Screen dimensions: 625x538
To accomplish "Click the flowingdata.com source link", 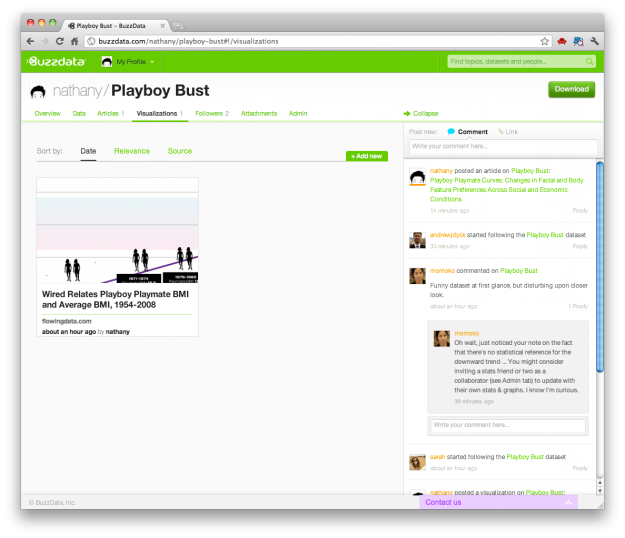I will pyautogui.click(x=67, y=321).
